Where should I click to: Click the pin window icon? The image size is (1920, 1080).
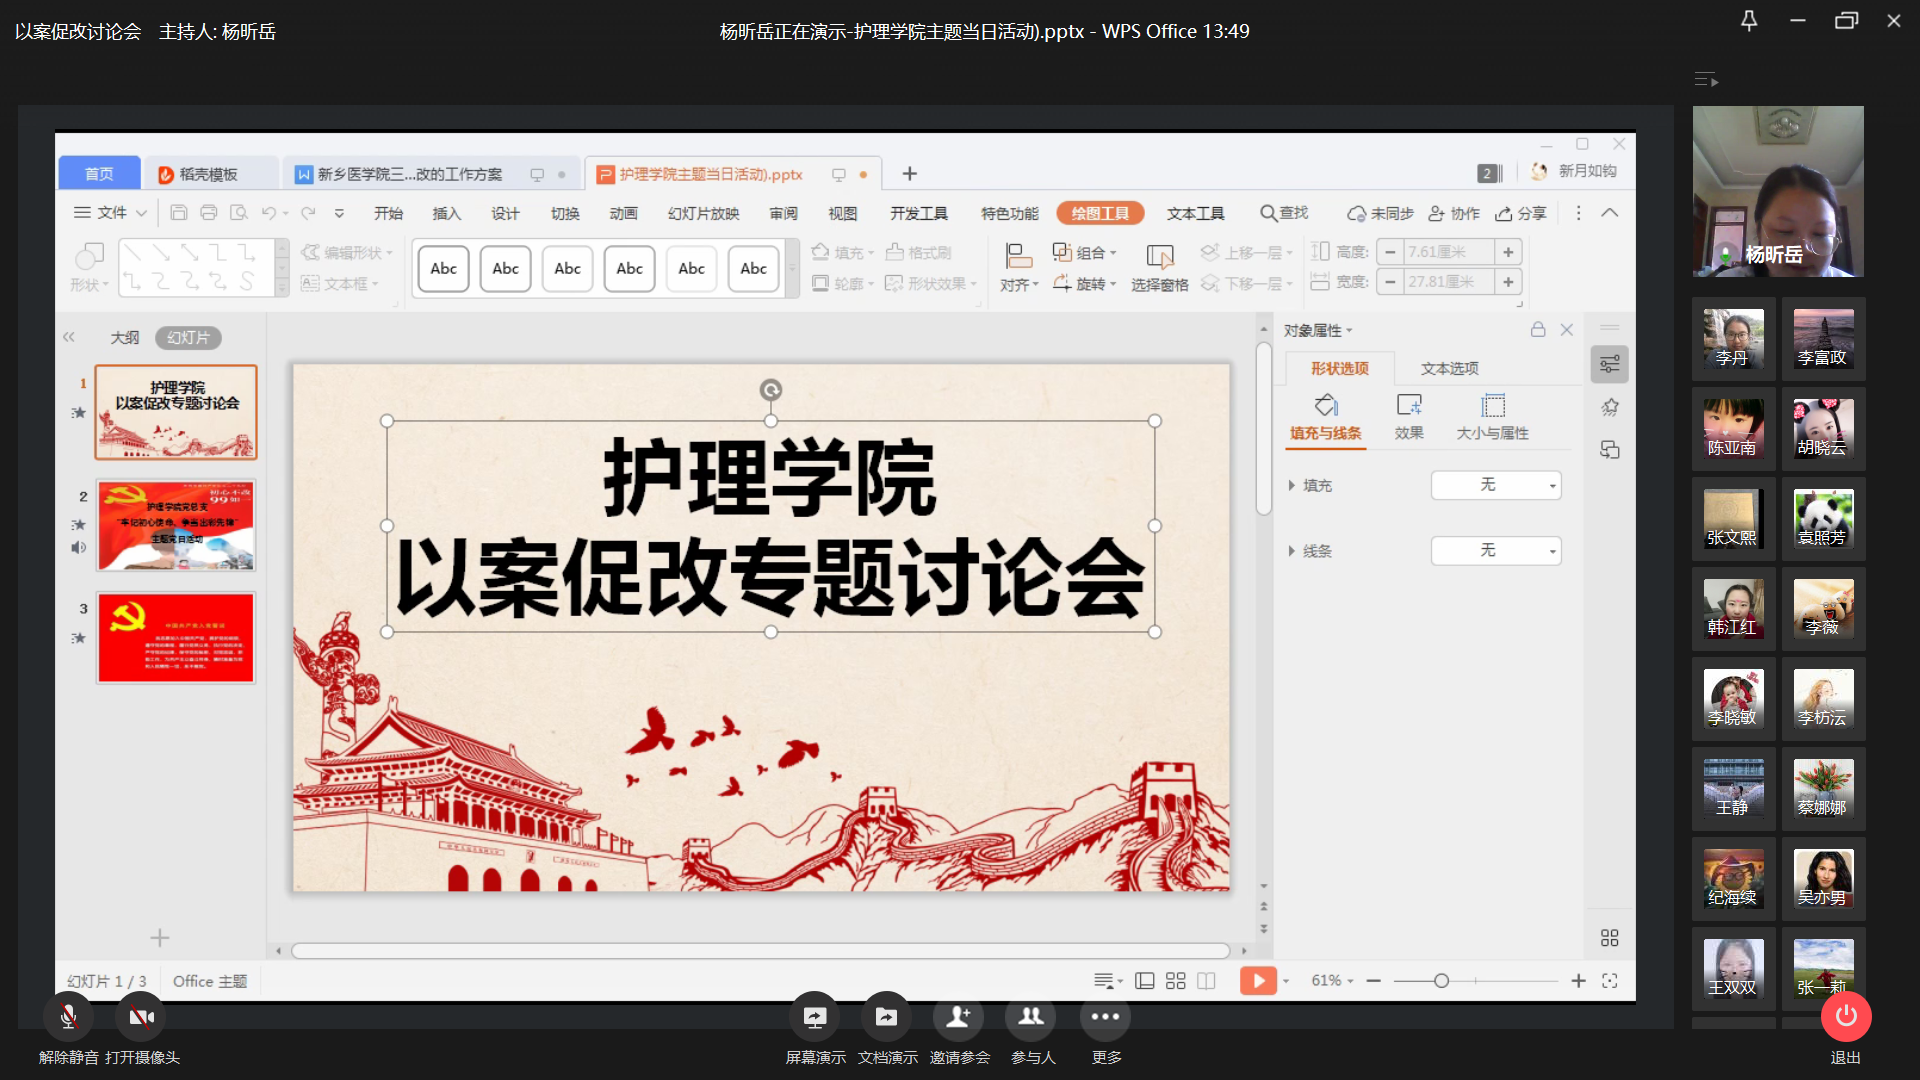pyautogui.click(x=1749, y=21)
